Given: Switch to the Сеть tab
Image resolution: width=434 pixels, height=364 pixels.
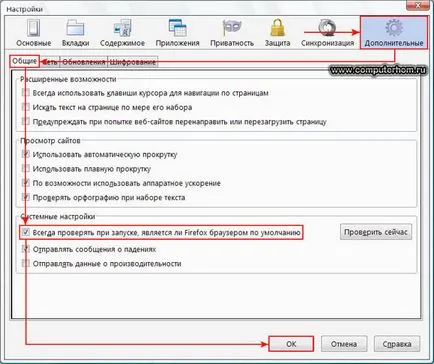Looking at the screenshot, I should point(49,62).
